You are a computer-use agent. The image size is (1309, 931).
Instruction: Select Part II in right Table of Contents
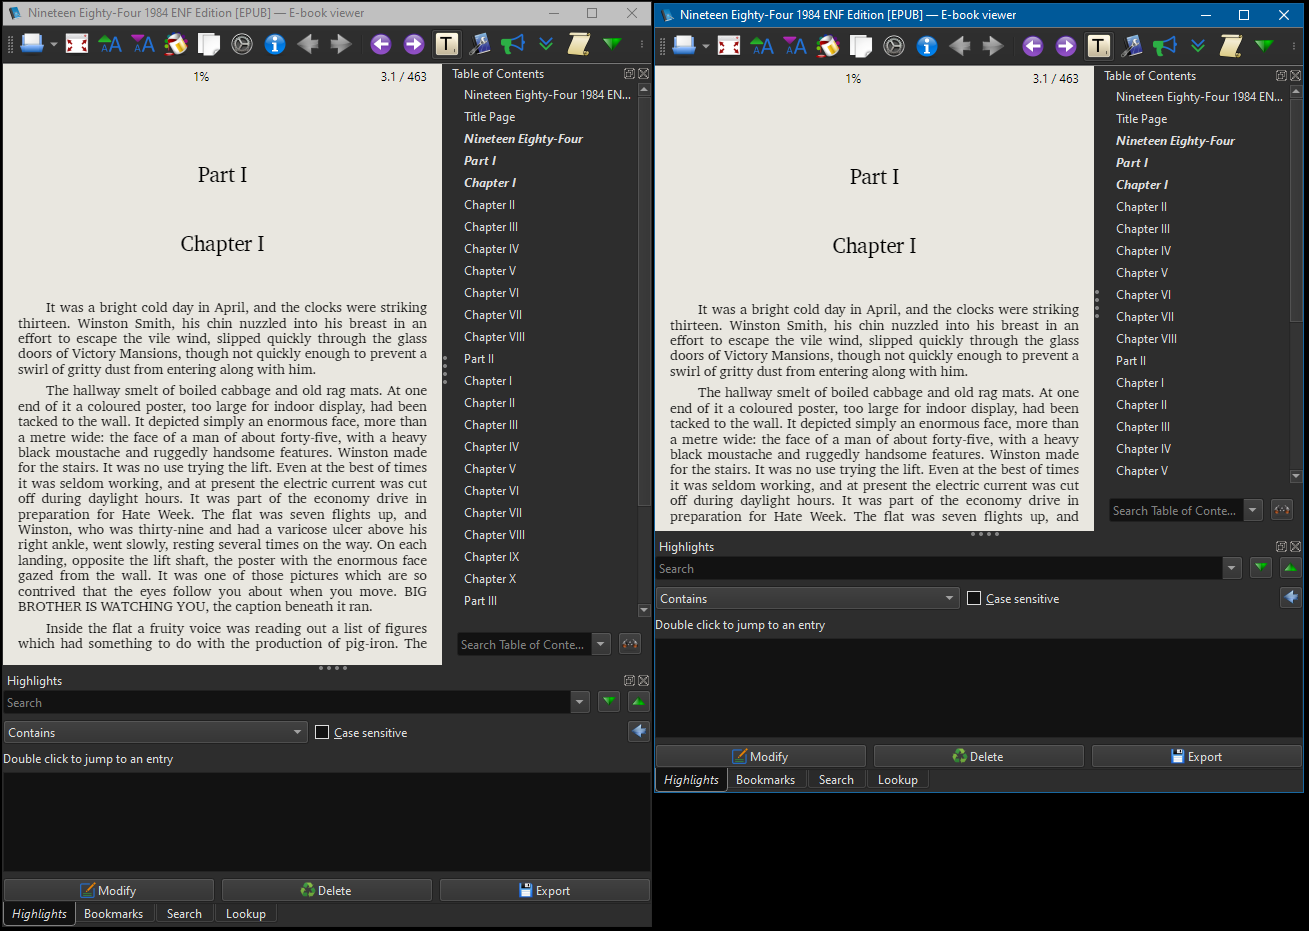click(1131, 361)
